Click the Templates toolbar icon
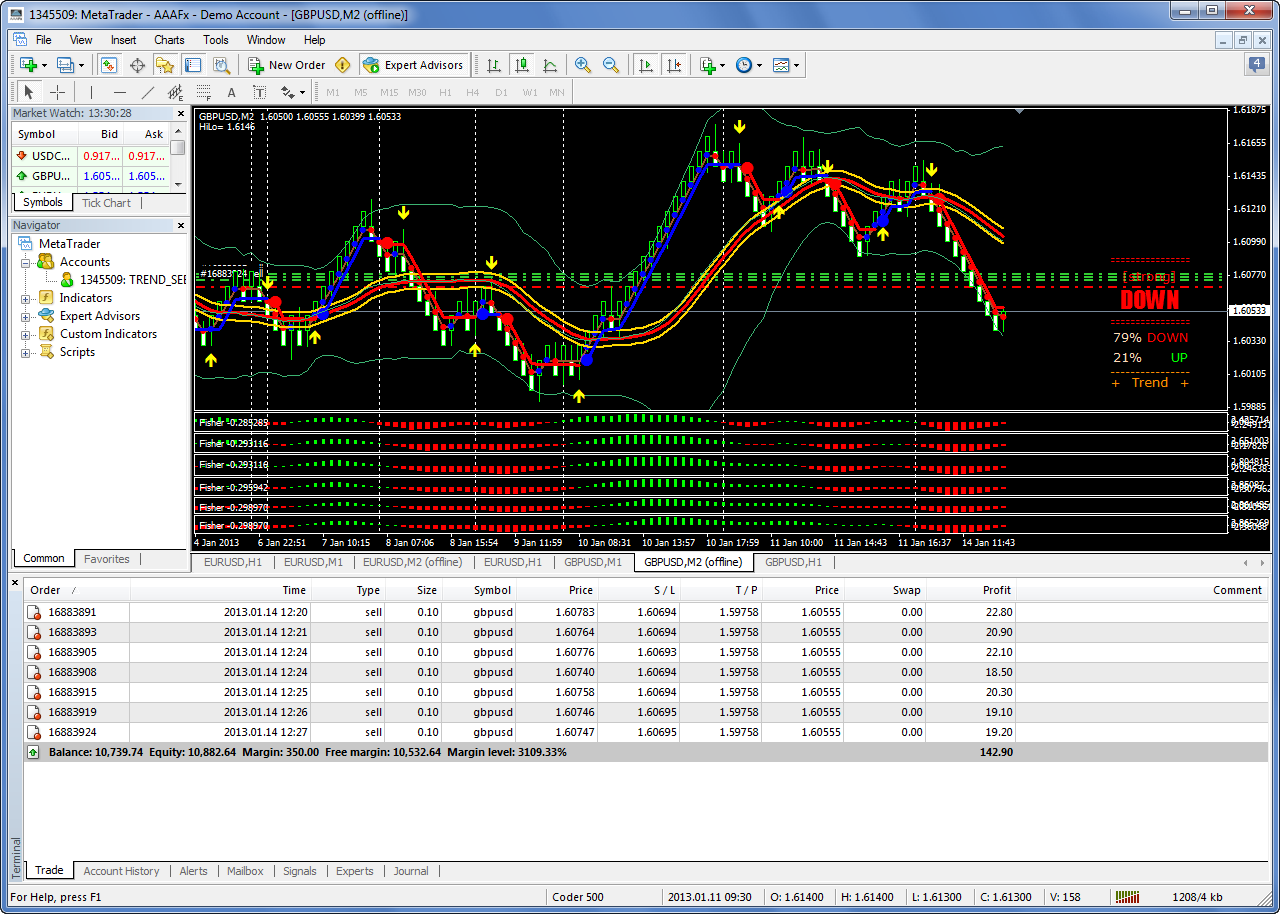Image resolution: width=1280 pixels, height=914 pixels. pyautogui.click(x=781, y=65)
